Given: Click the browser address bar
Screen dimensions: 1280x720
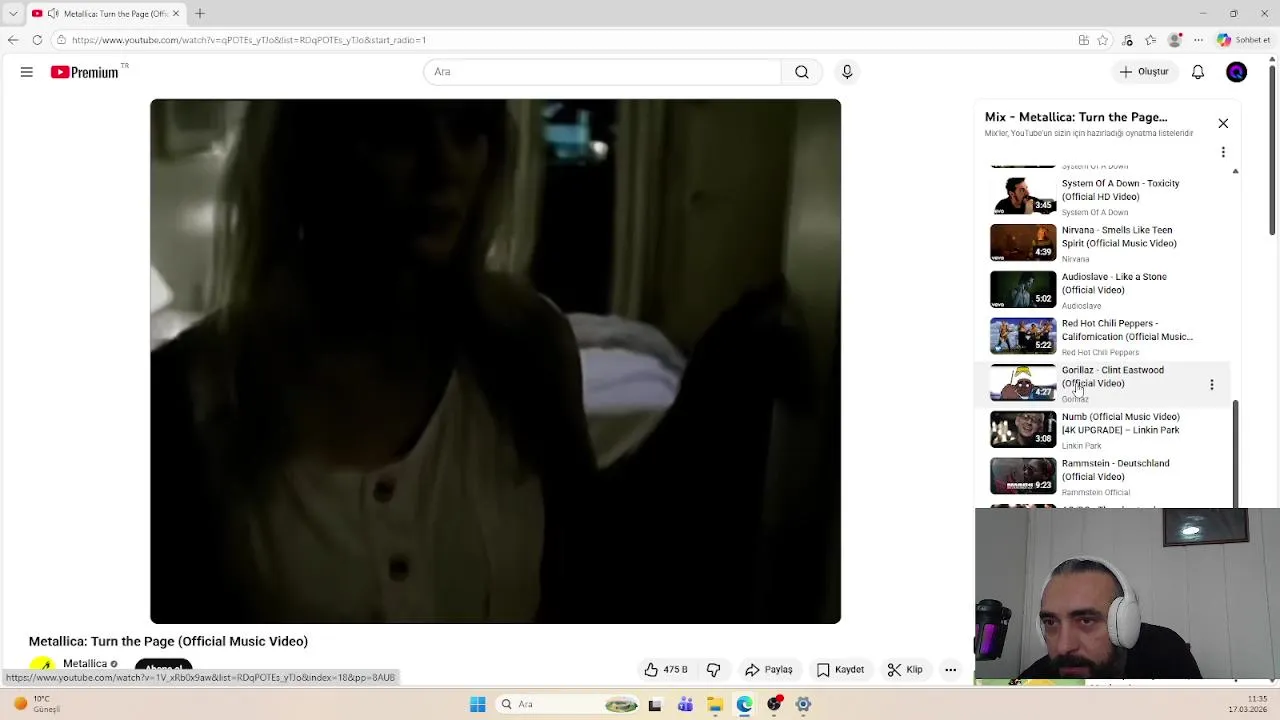Looking at the screenshot, I should (x=560, y=40).
